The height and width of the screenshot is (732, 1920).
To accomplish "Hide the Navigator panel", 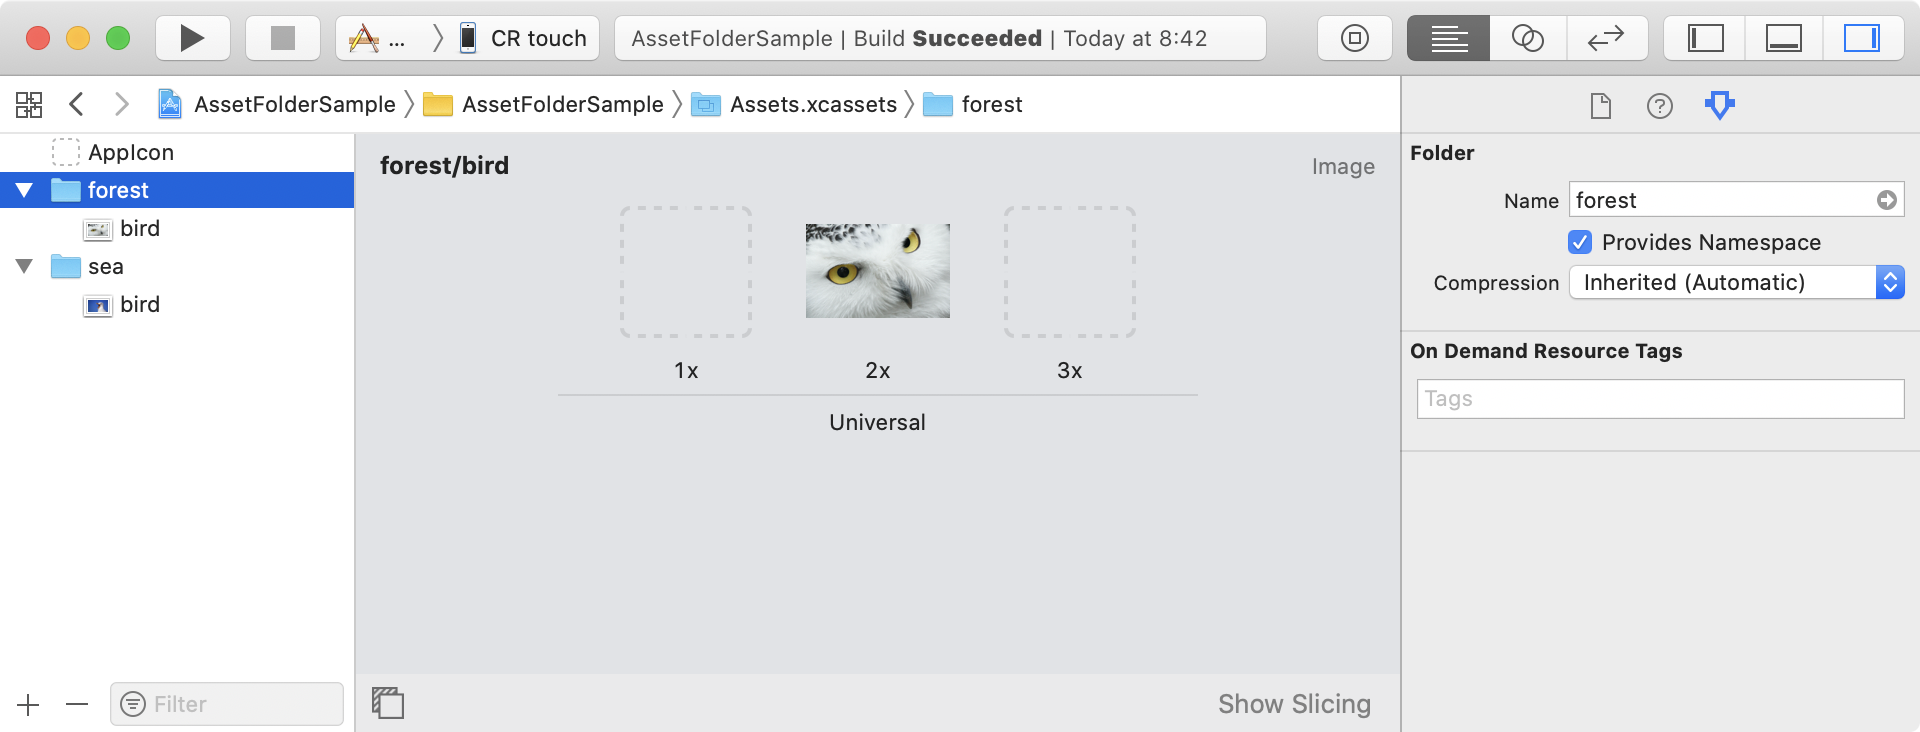I will [1705, 38].
